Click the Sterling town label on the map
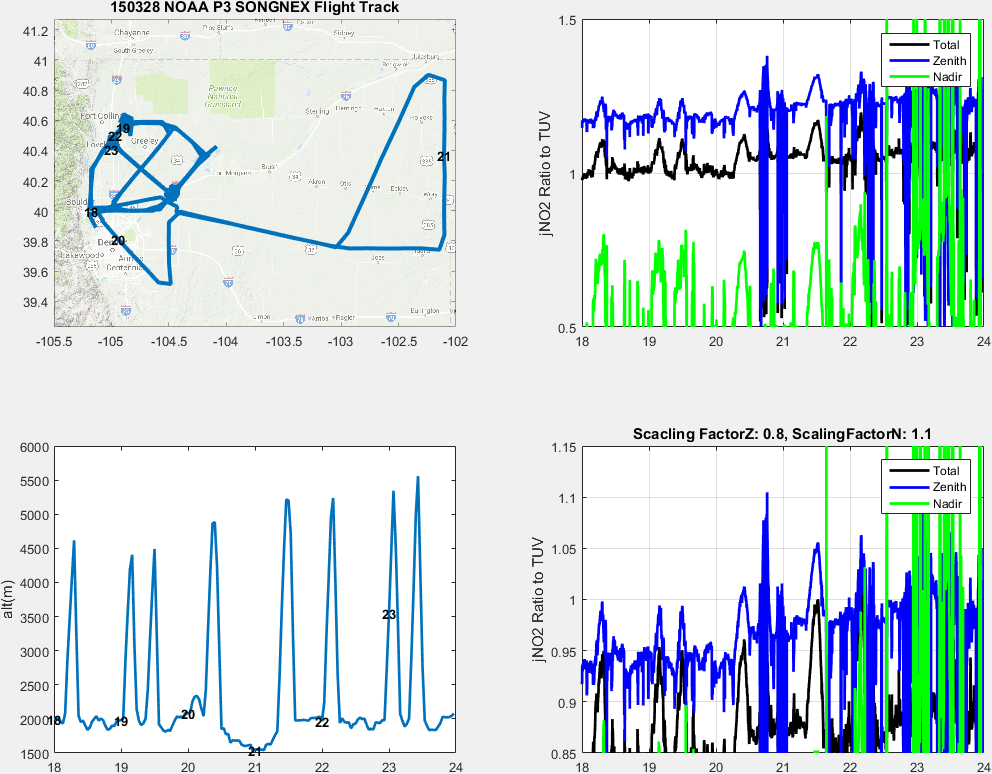The image size is (992, 774). [316, 110]
